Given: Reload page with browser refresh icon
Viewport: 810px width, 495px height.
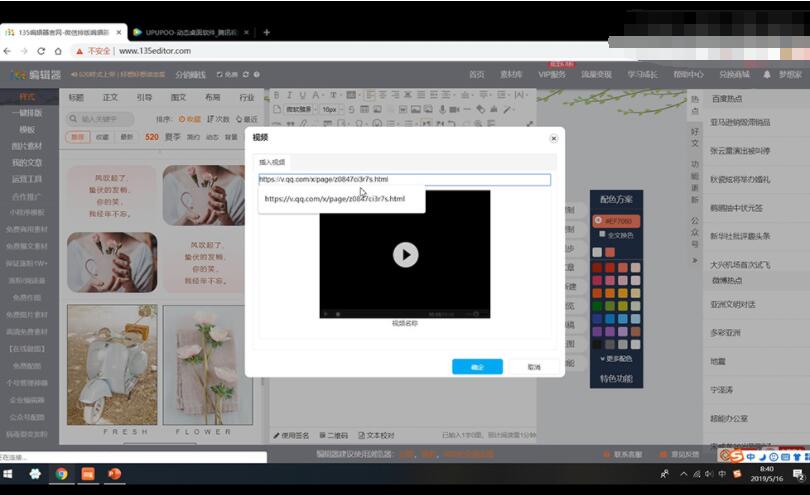Looking at the screenshot, I should 41,51.
